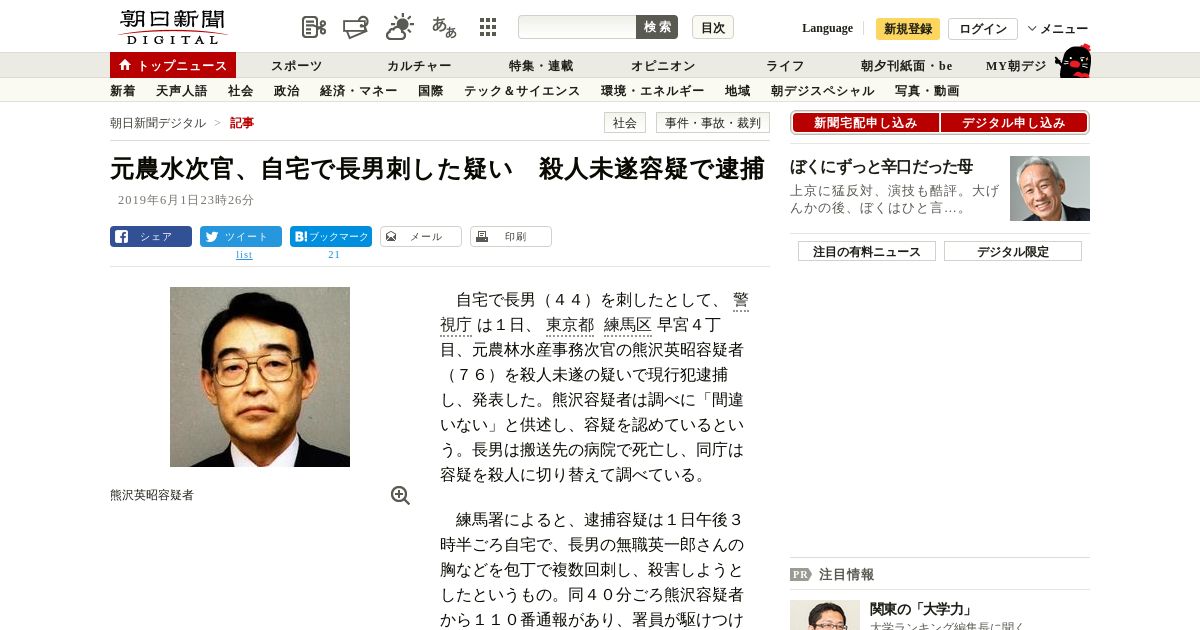
Task: Click the ログイン login button
Action: coord(983,29)
